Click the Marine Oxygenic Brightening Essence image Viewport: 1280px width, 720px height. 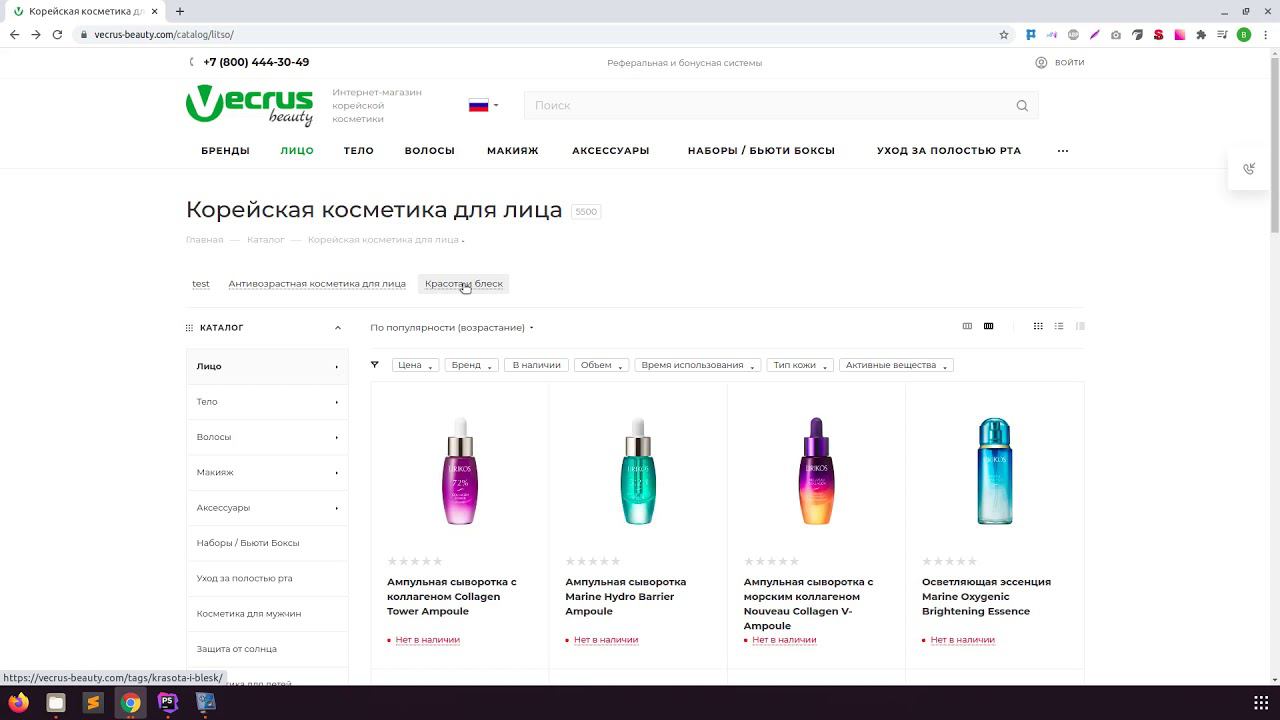point(994,471)
